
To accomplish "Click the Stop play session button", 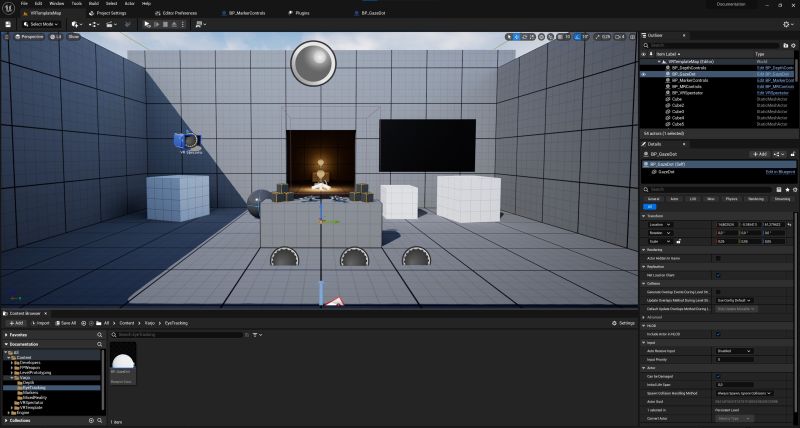I will click(x=165, y=24).
